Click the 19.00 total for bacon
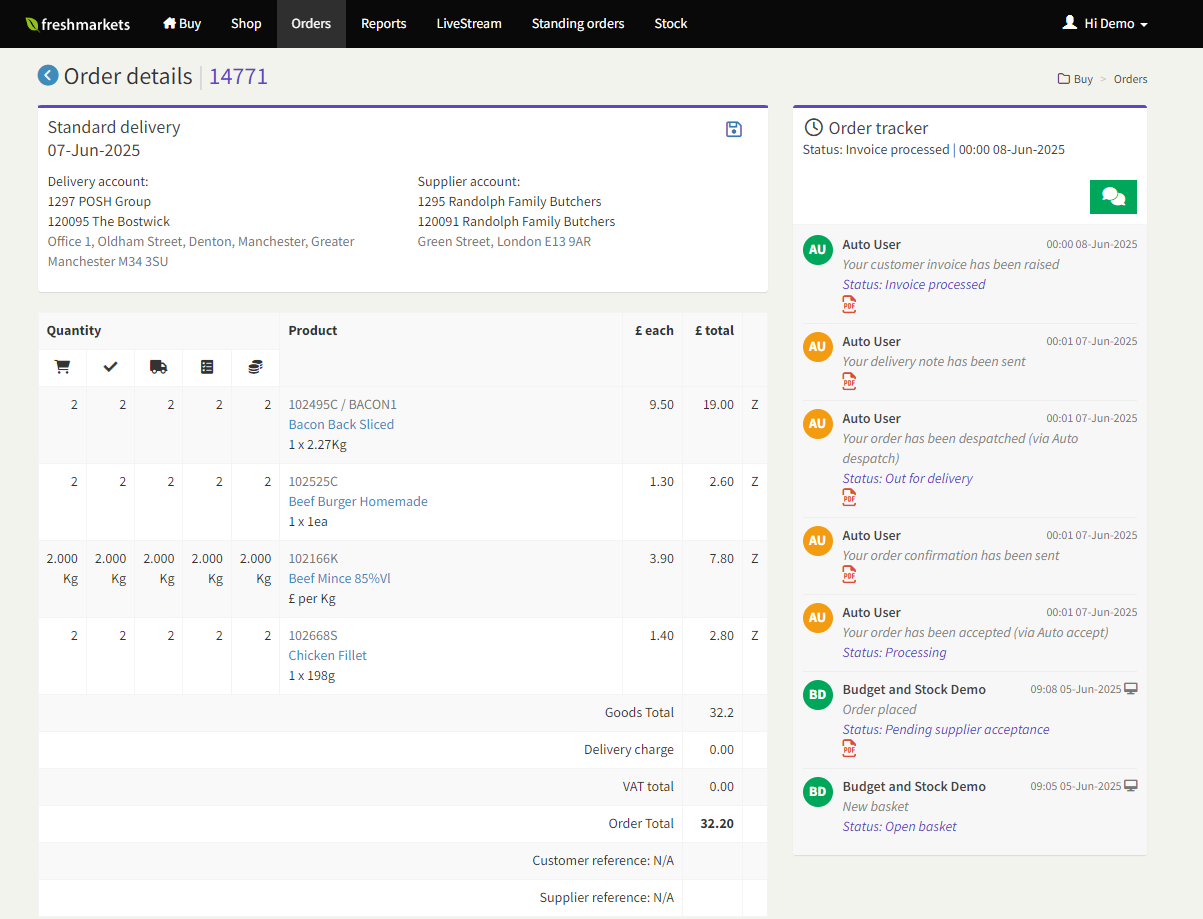1203x919 pixels. click(717, 404)
